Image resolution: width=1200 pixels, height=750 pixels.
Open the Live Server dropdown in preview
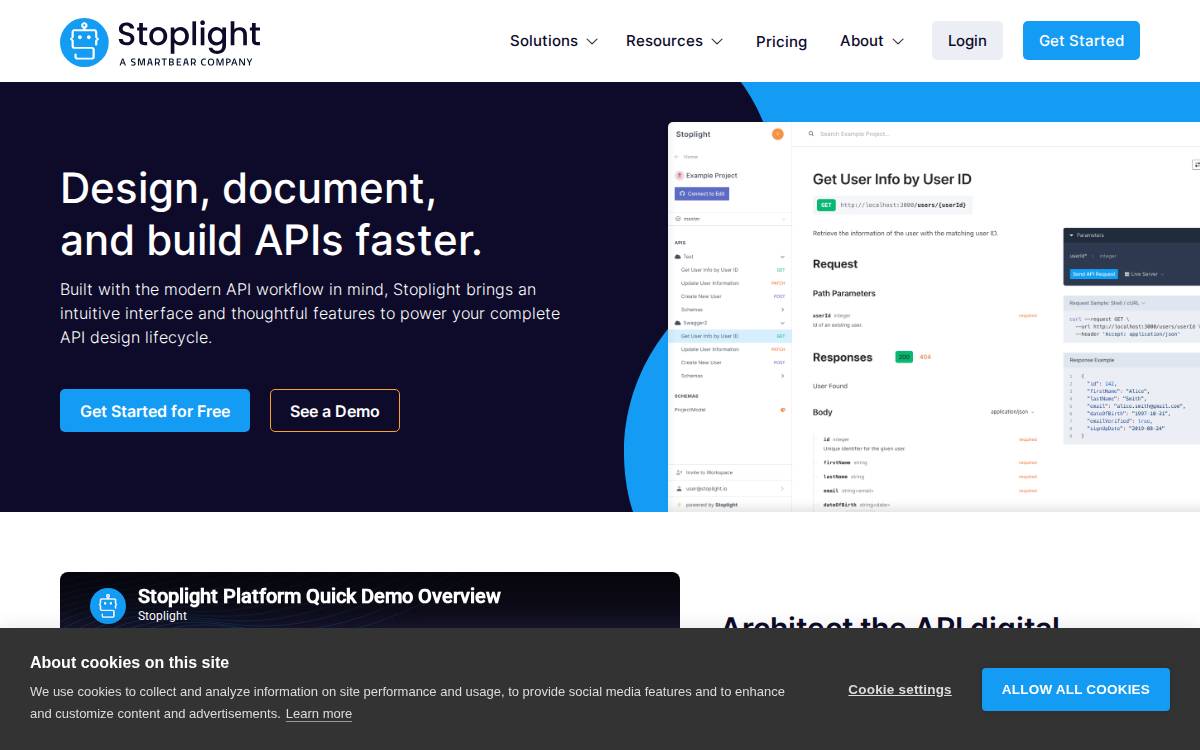(x=1145, y=274)
